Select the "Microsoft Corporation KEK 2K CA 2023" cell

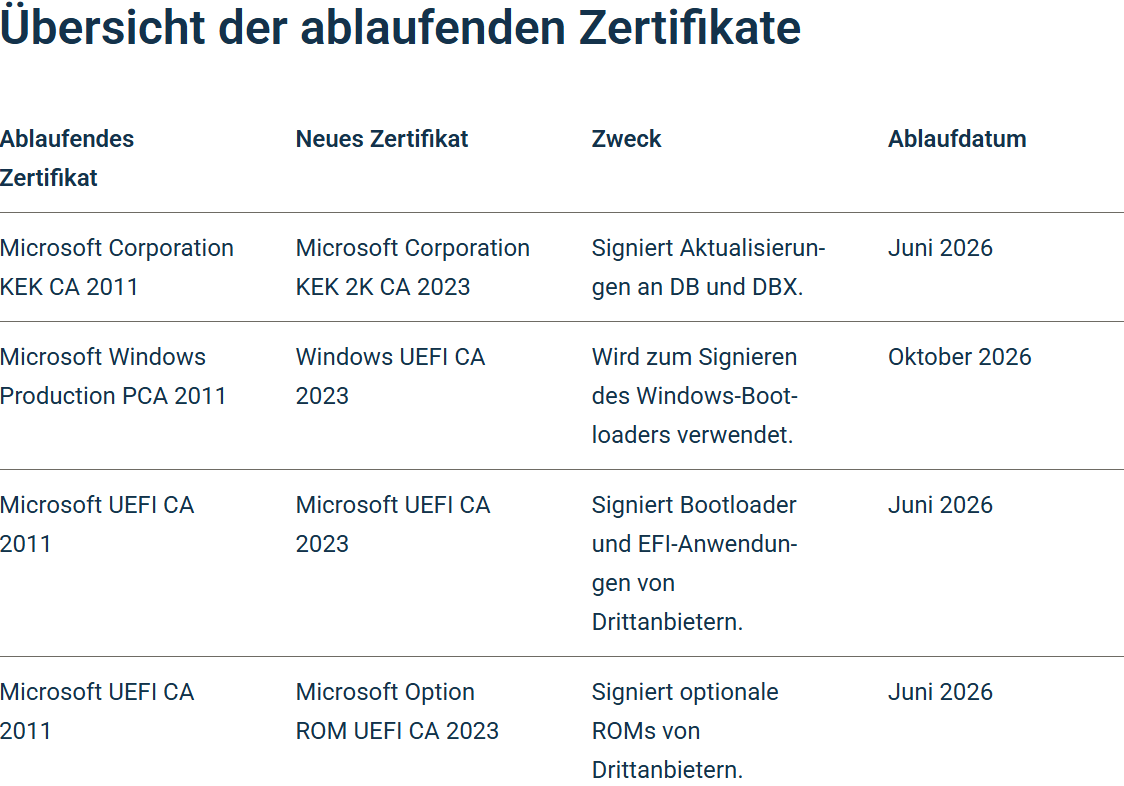point(412,267)
